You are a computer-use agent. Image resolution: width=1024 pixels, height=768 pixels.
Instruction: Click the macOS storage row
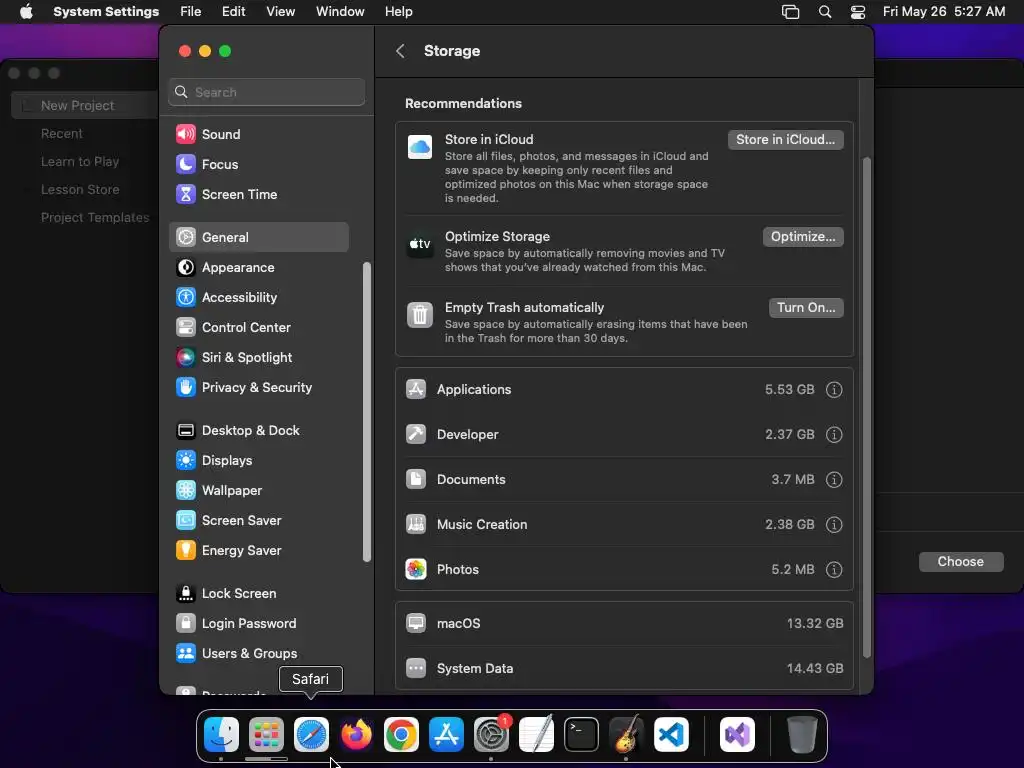point(624,624)
